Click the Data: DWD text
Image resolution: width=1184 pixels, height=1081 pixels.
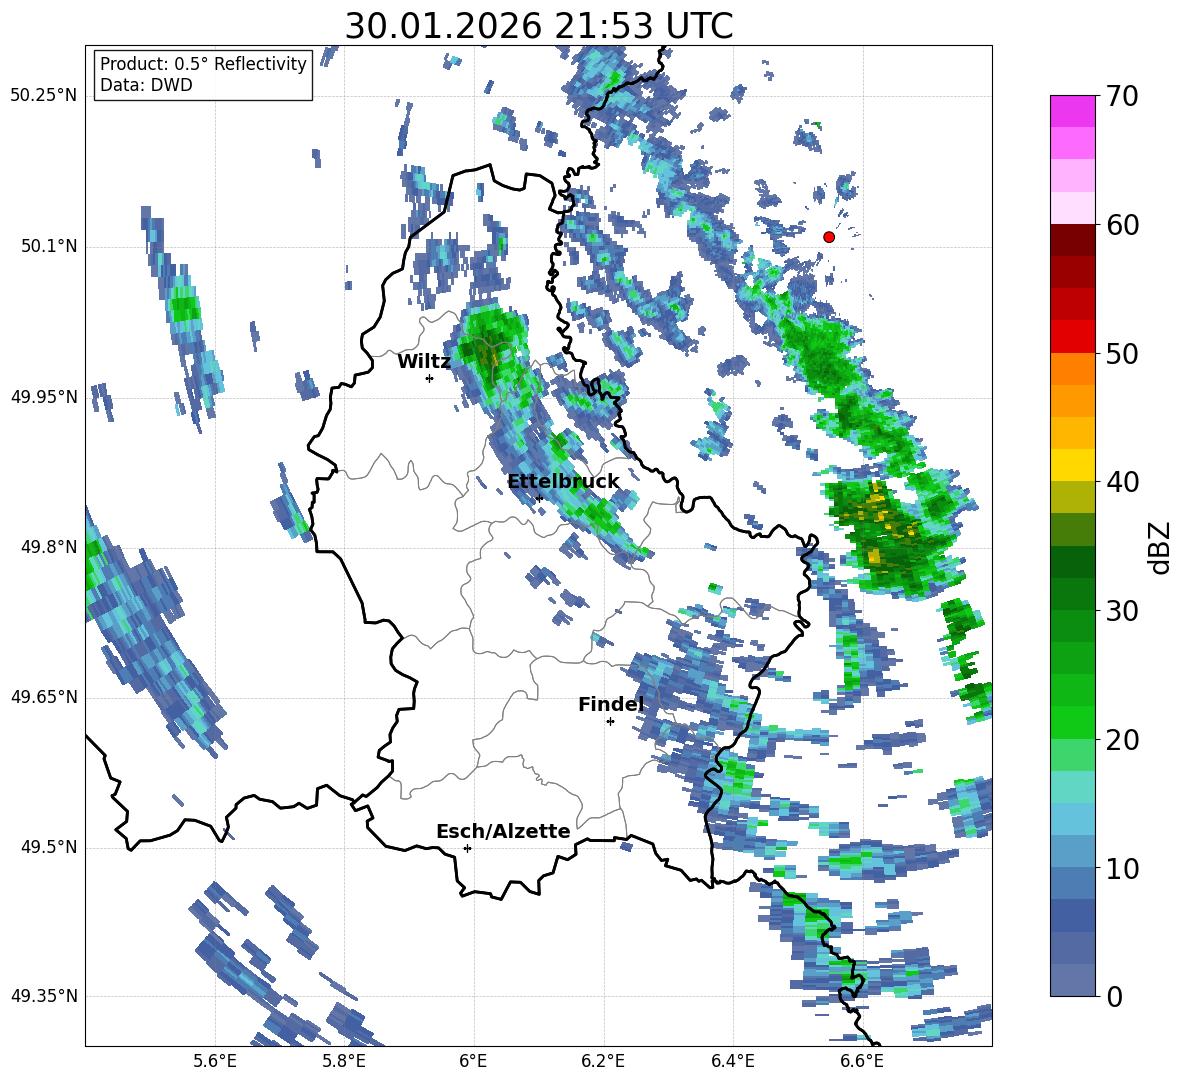coord(146,85)
